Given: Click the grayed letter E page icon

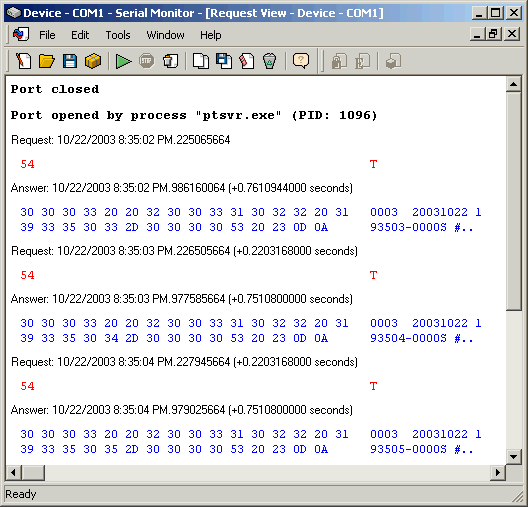Looking at the screenshot, I should click(x=362, y=61).
